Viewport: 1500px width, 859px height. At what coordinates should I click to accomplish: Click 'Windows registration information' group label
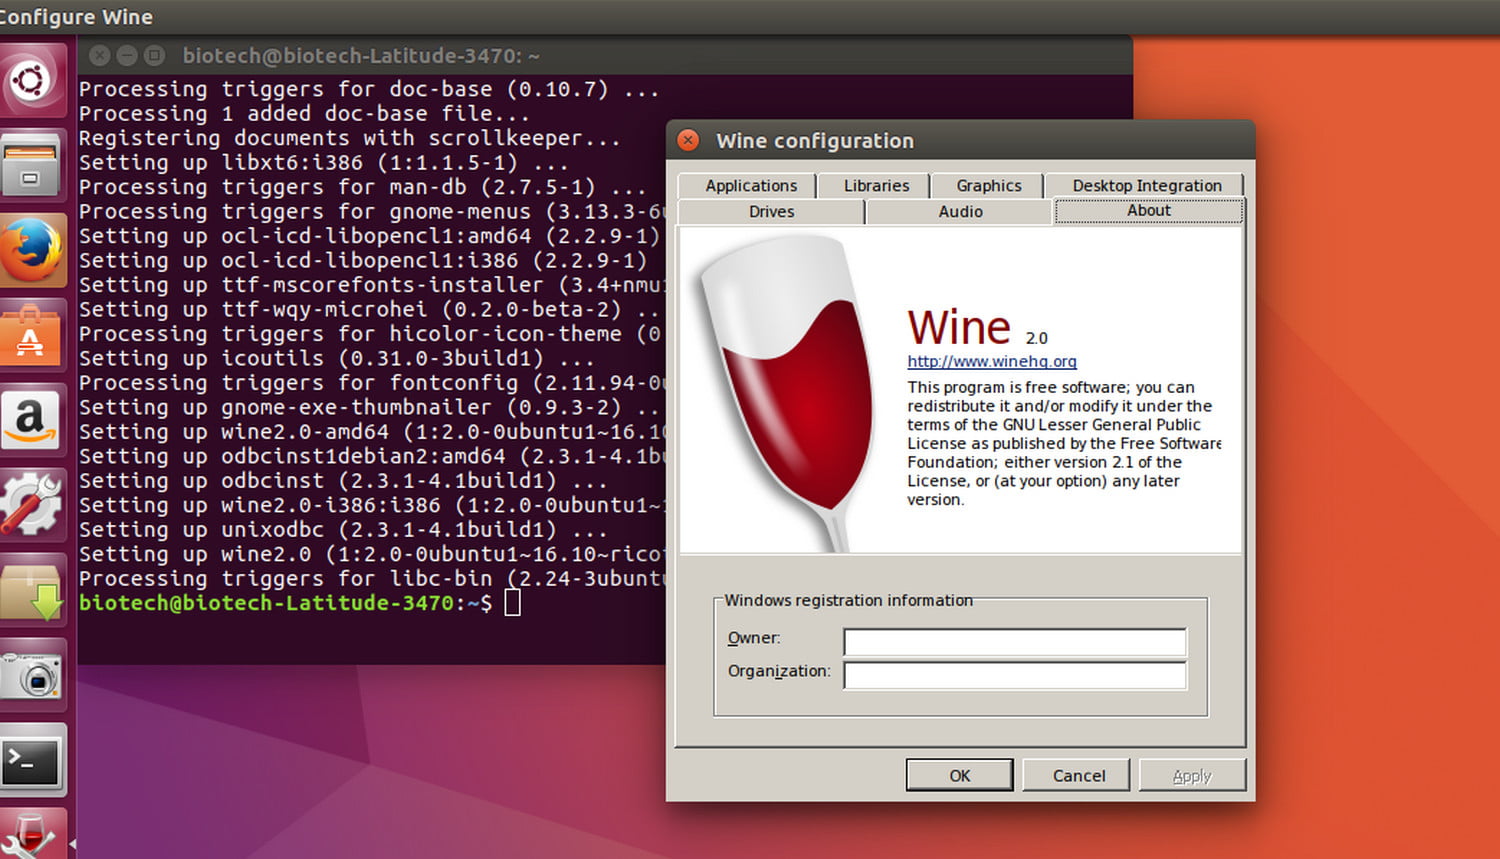[x=848, y=600]
